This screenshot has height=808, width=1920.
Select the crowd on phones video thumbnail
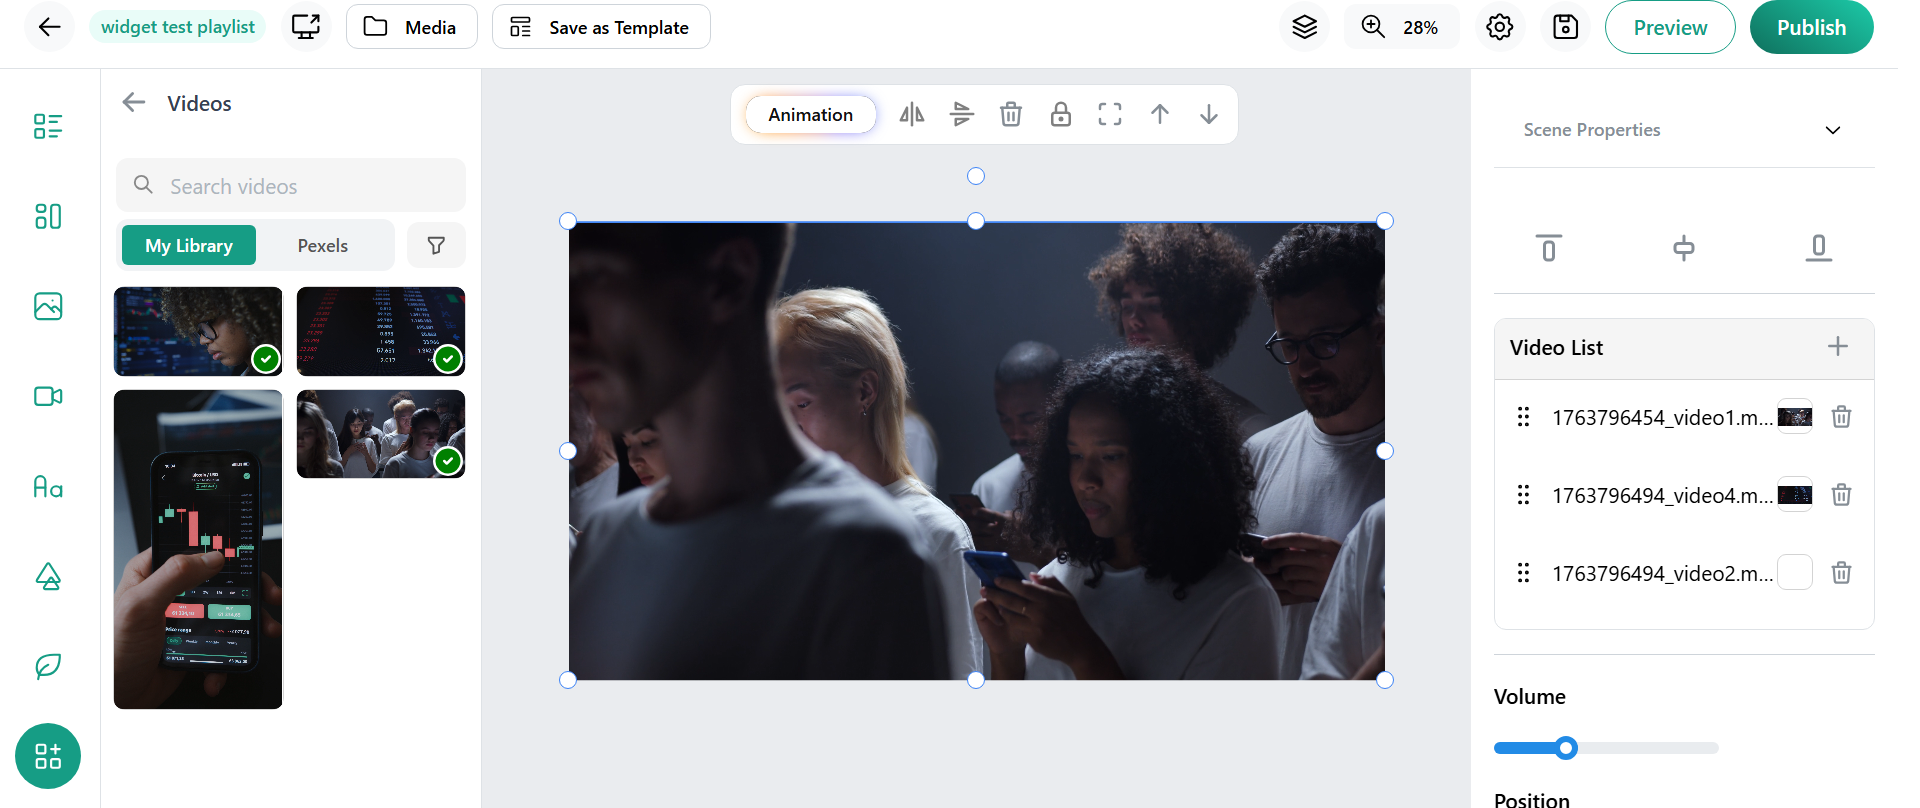point(381,434)
